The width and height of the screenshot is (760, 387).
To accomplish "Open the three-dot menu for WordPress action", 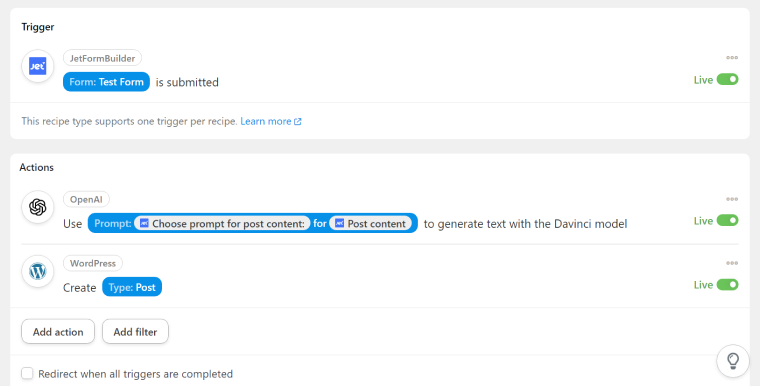I will pyautogui.click(x=732, y=263).
